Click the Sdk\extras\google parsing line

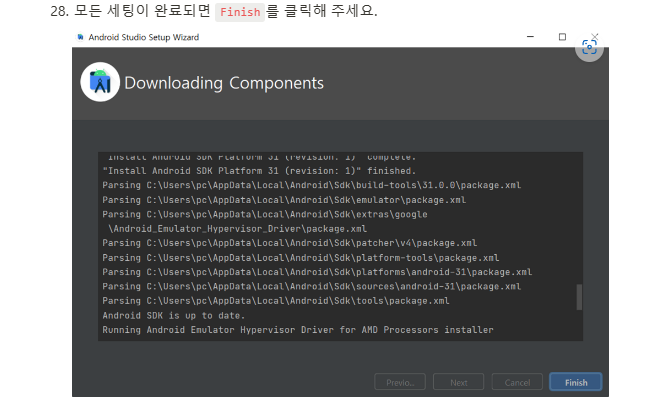click(x=265, y=214)
